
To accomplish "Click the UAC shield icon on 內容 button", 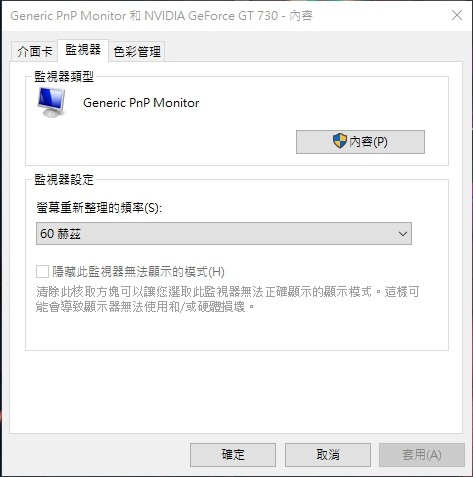I will pos(340,141).
